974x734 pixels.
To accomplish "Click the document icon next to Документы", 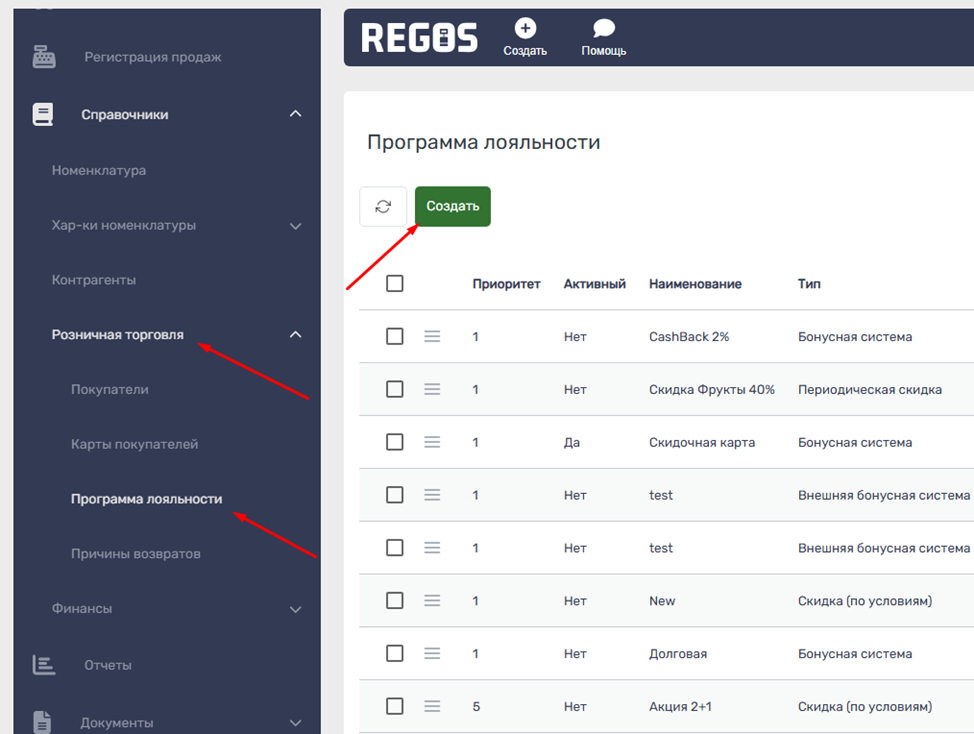I will point(43,722).
